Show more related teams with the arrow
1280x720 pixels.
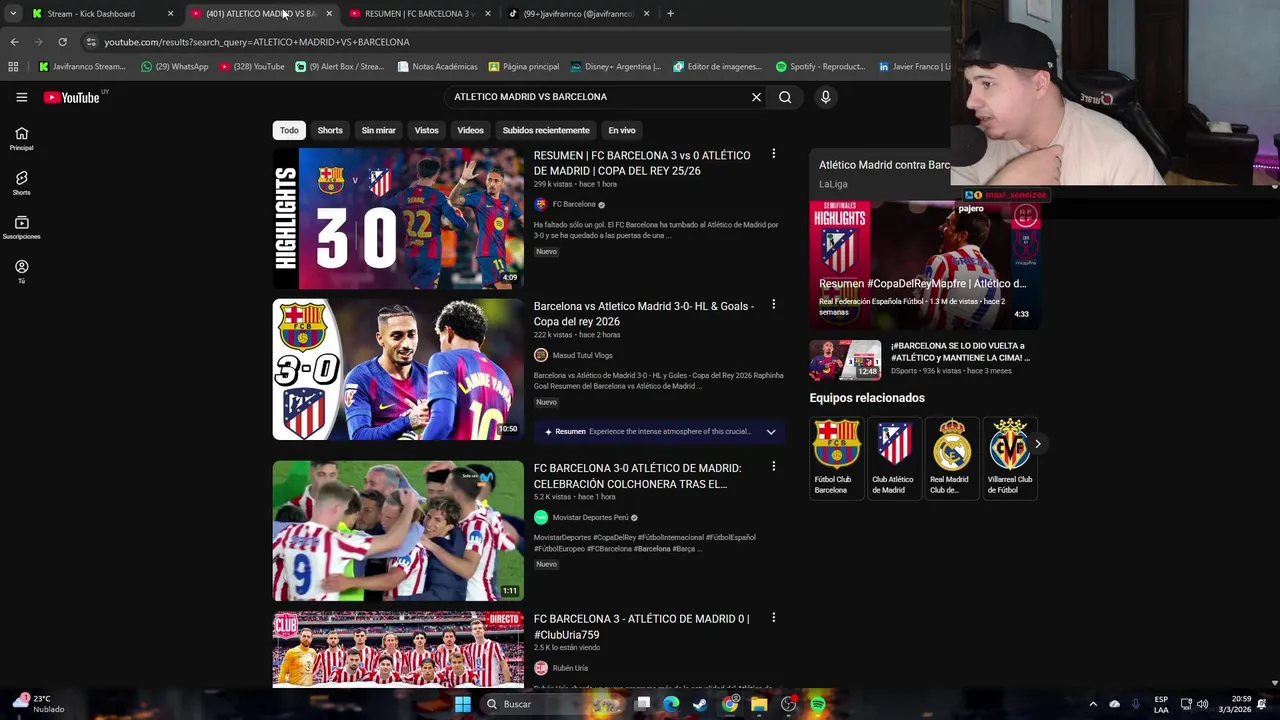[1037, 443]
